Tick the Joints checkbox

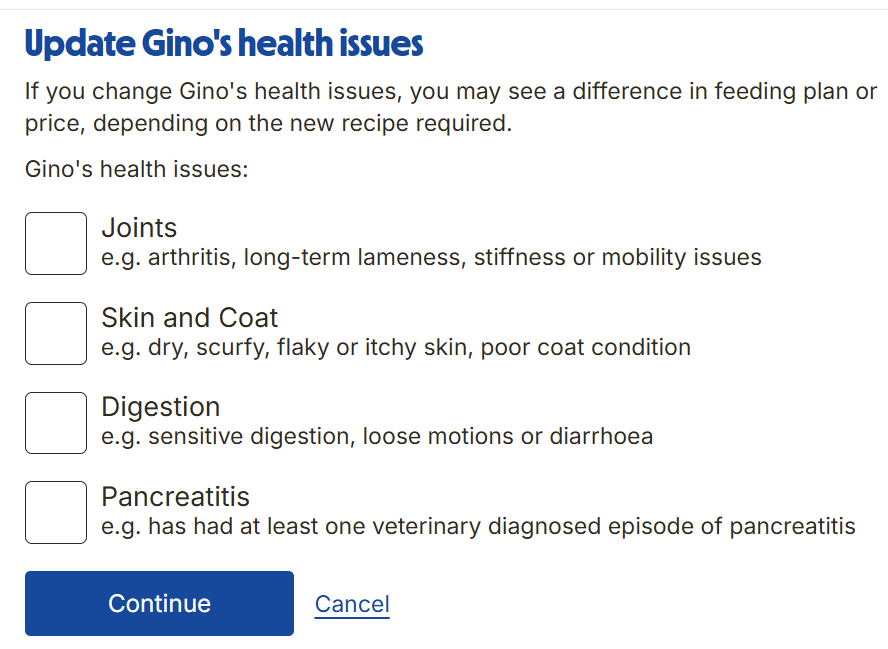point(56,243)
